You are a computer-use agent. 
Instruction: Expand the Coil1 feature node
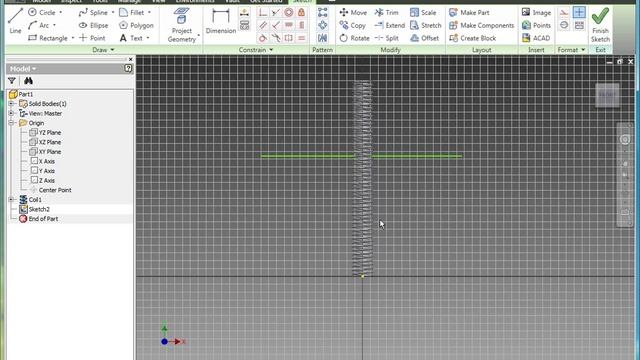(x=11, y=200)
